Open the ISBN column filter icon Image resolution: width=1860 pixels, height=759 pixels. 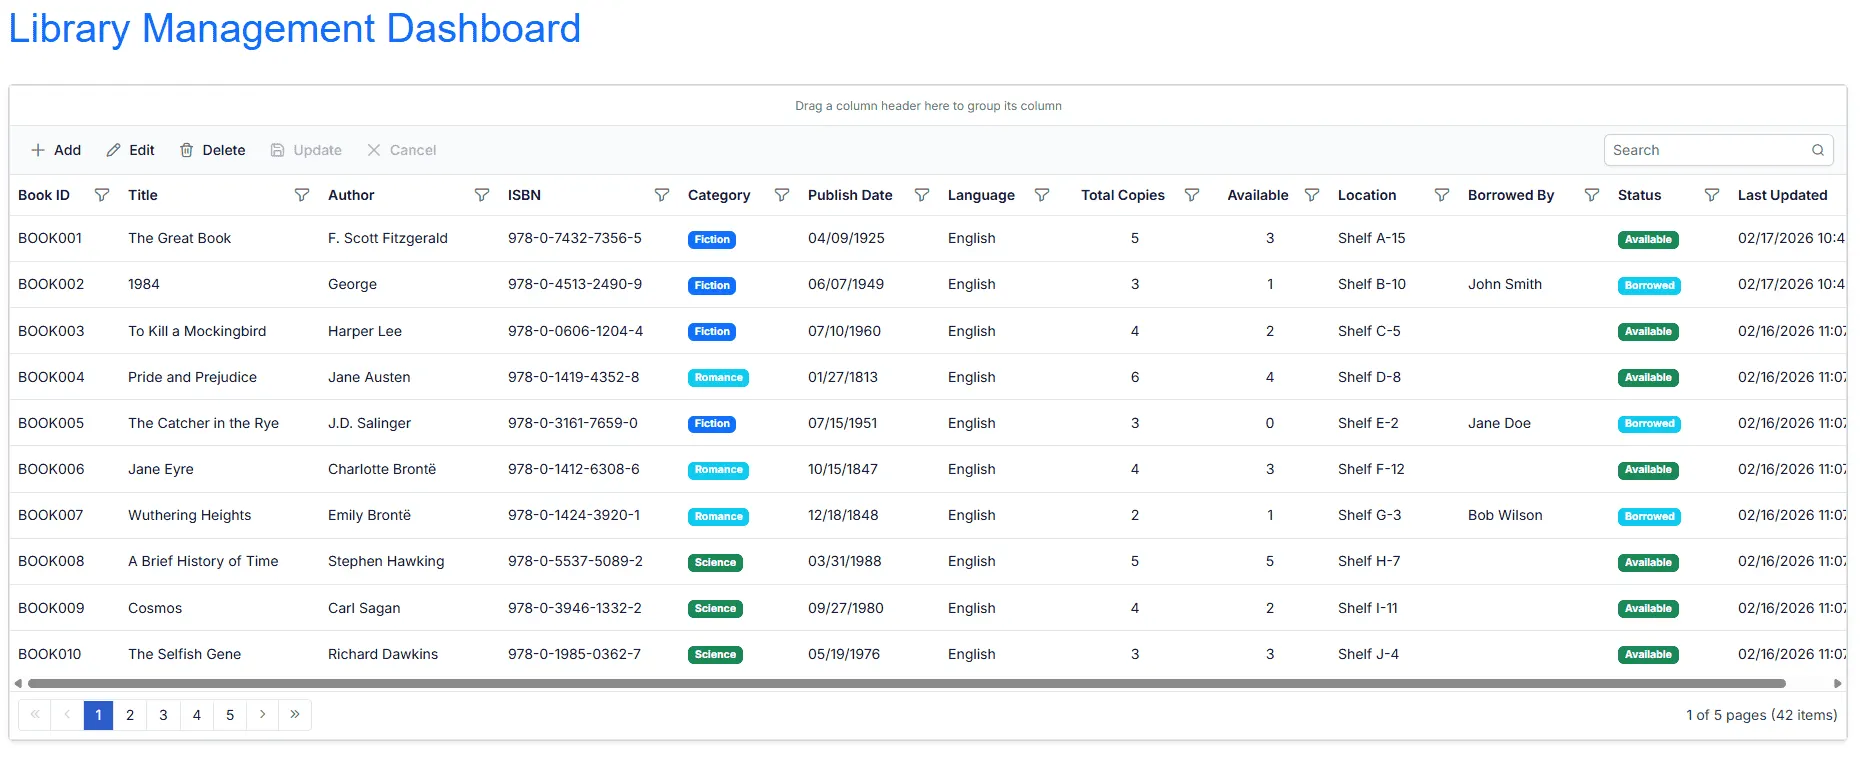pos(662,195)
